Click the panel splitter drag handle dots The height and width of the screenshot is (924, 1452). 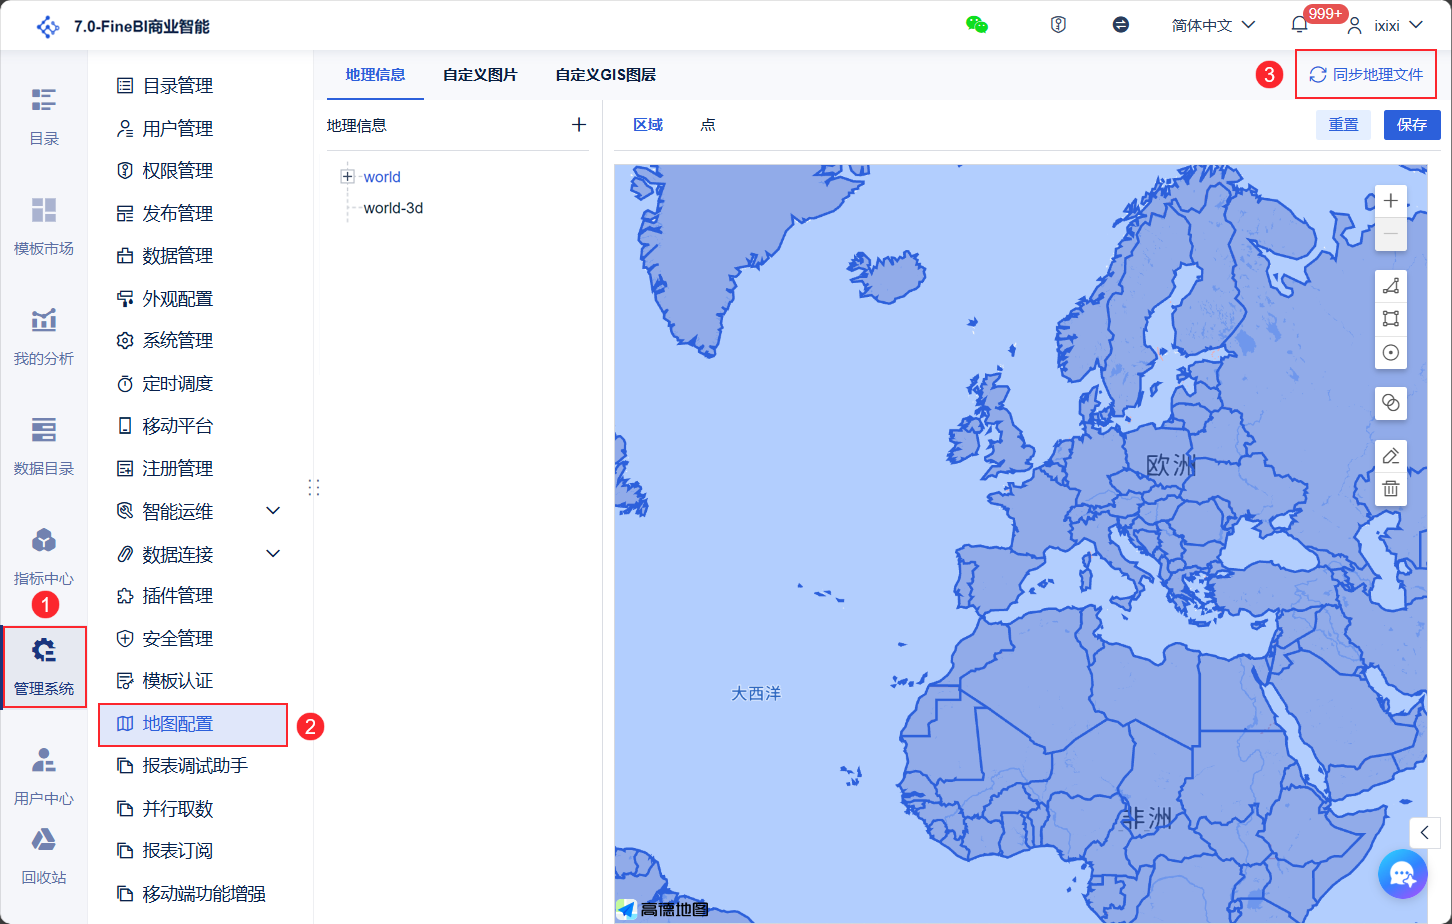tap(314, 487)
